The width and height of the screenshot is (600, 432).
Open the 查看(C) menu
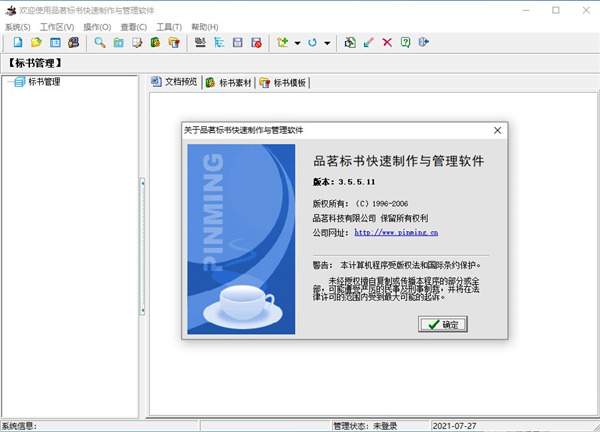[x=134, y=27]
